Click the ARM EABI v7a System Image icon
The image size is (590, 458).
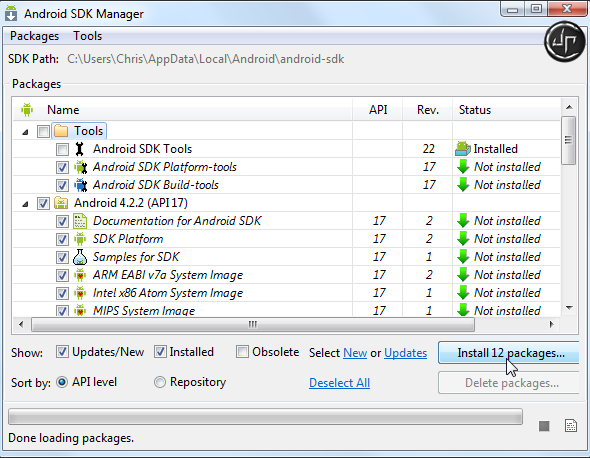click(x=80, y=275)
